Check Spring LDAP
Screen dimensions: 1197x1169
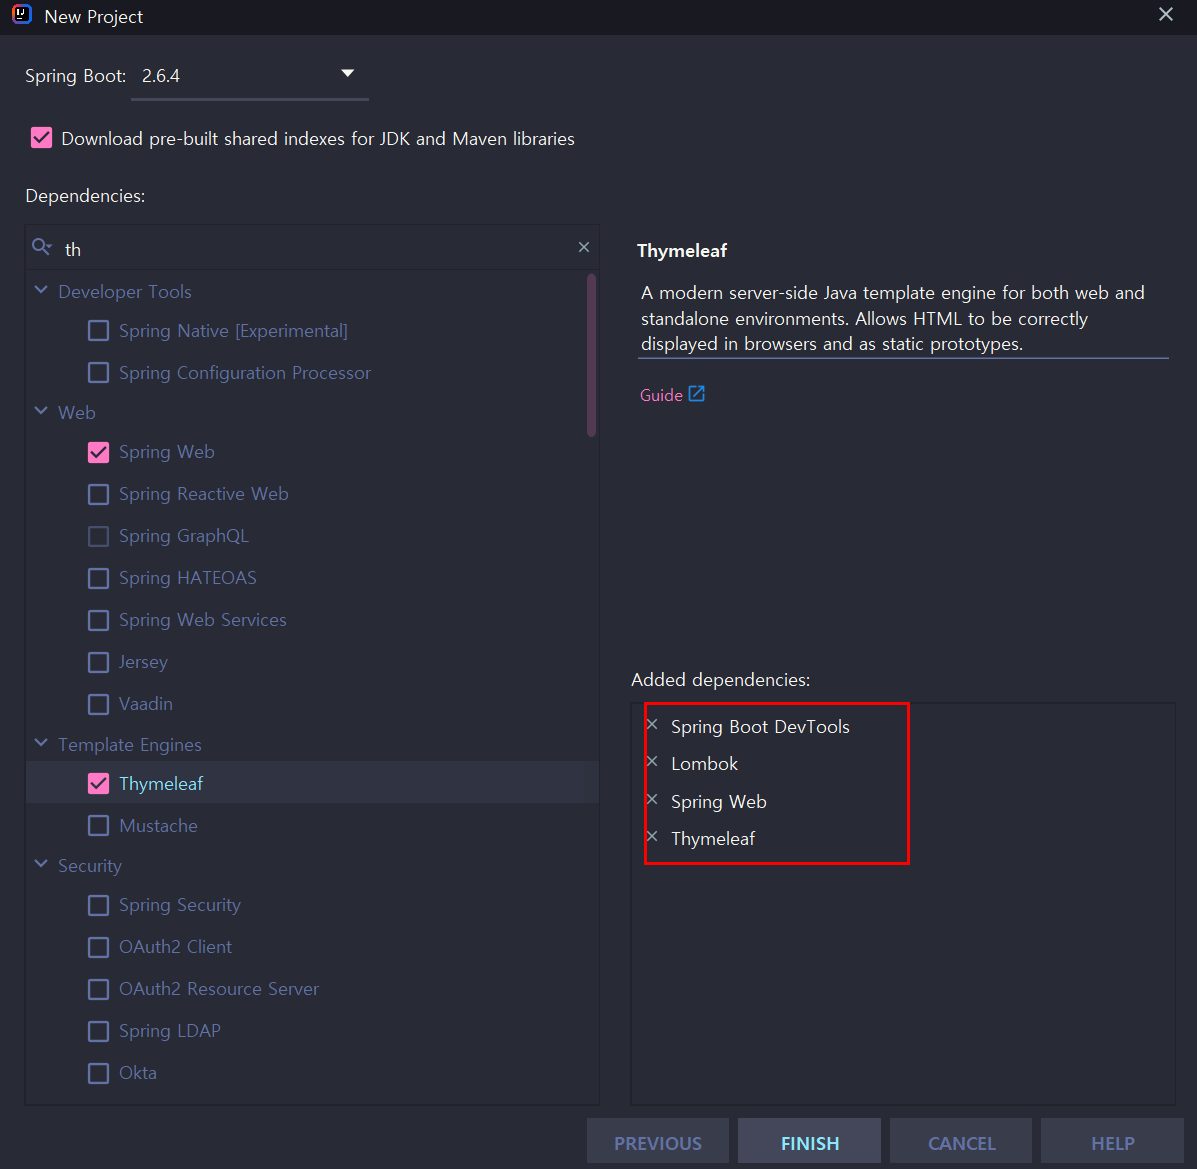point(98,1031)
